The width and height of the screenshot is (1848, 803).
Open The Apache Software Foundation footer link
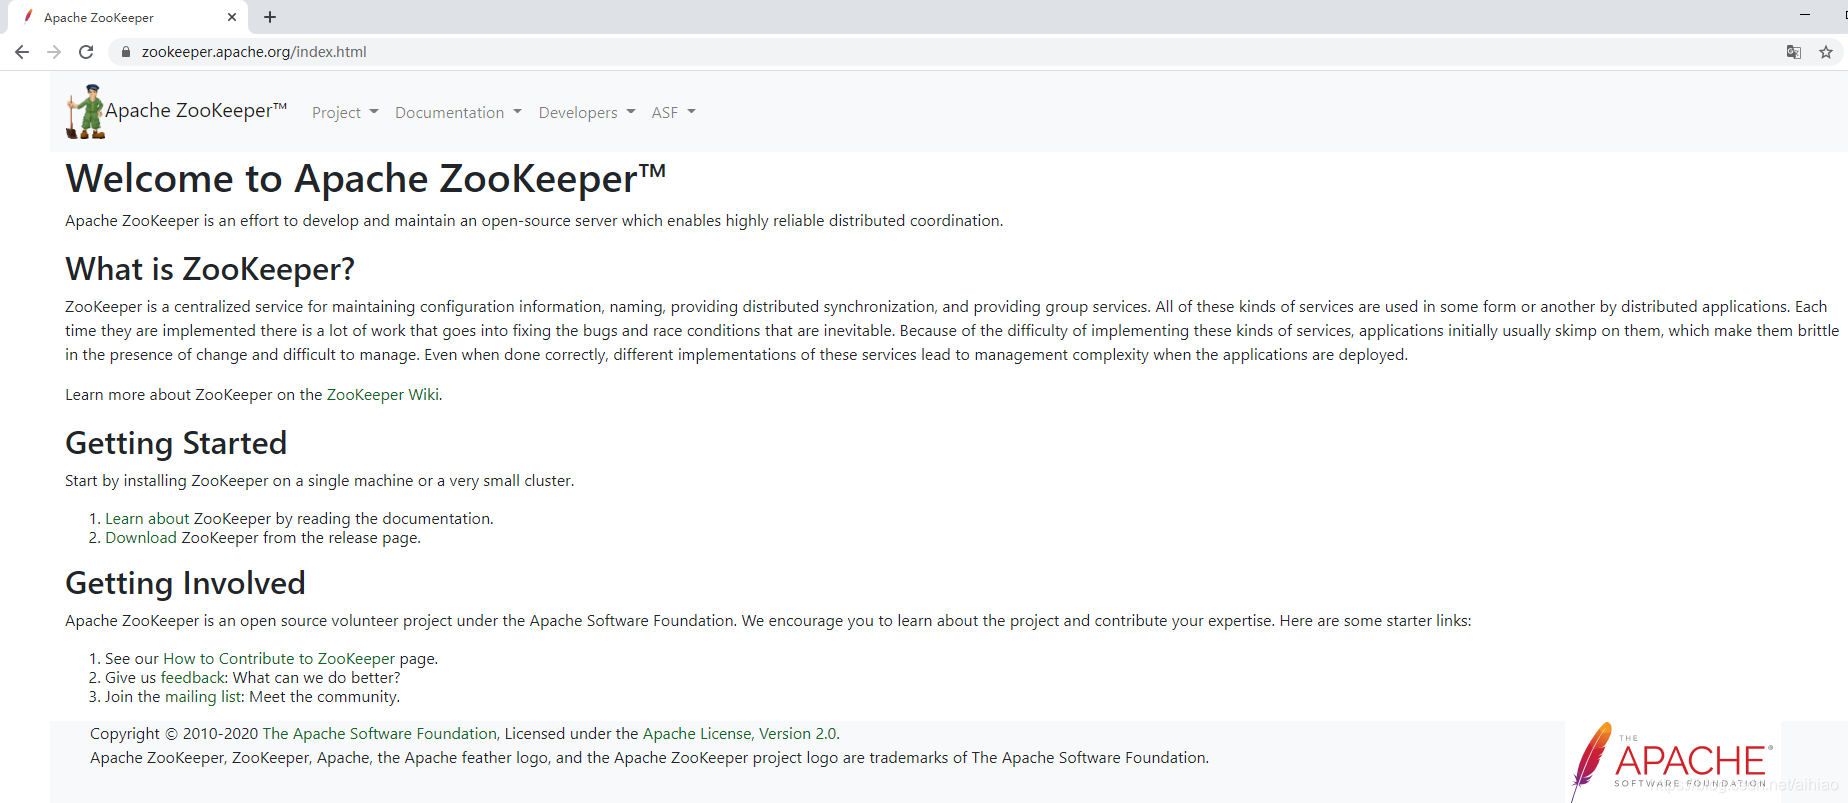coord(379,734)
